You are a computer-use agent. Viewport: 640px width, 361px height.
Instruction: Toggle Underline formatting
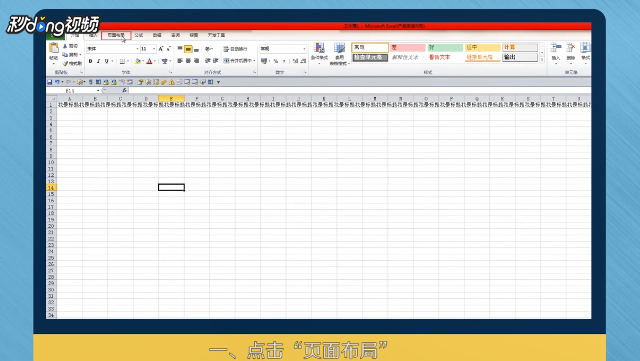107,61
